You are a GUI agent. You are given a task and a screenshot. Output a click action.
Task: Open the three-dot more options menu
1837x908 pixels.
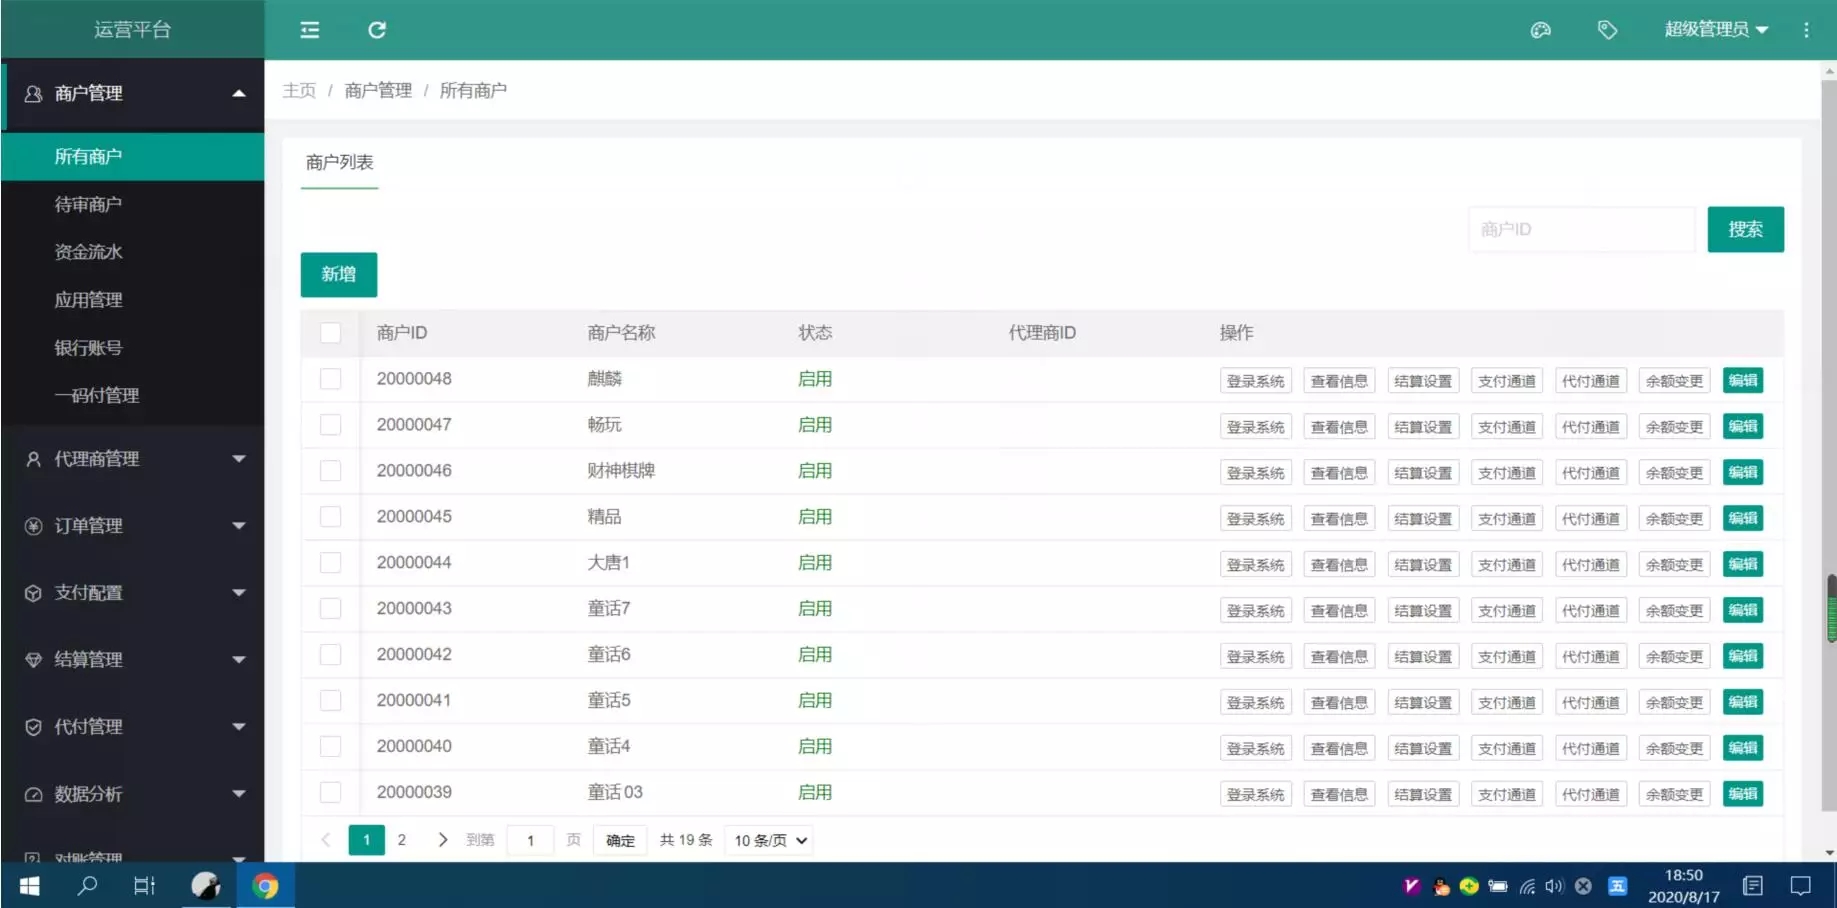(1806, 30)
